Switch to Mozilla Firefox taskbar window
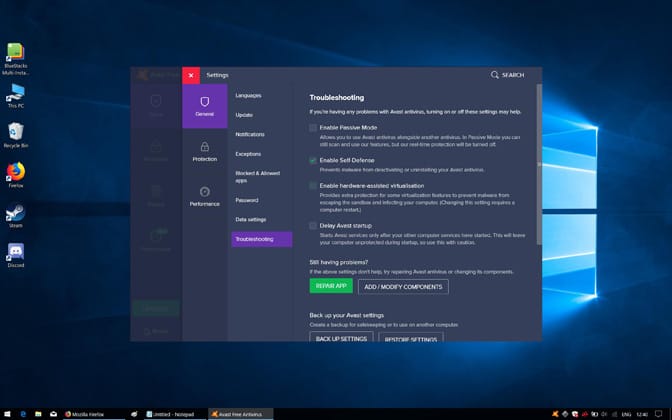672x420 pixels. pyautogui.click(x=93, y=414)
